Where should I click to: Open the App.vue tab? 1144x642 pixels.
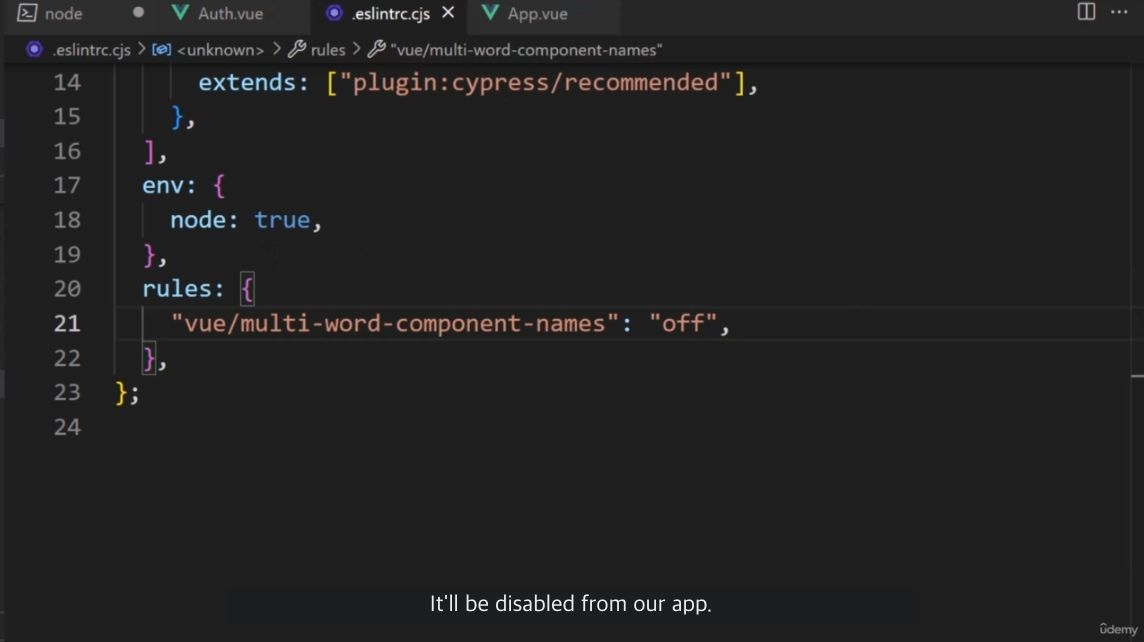coord(538,14)
